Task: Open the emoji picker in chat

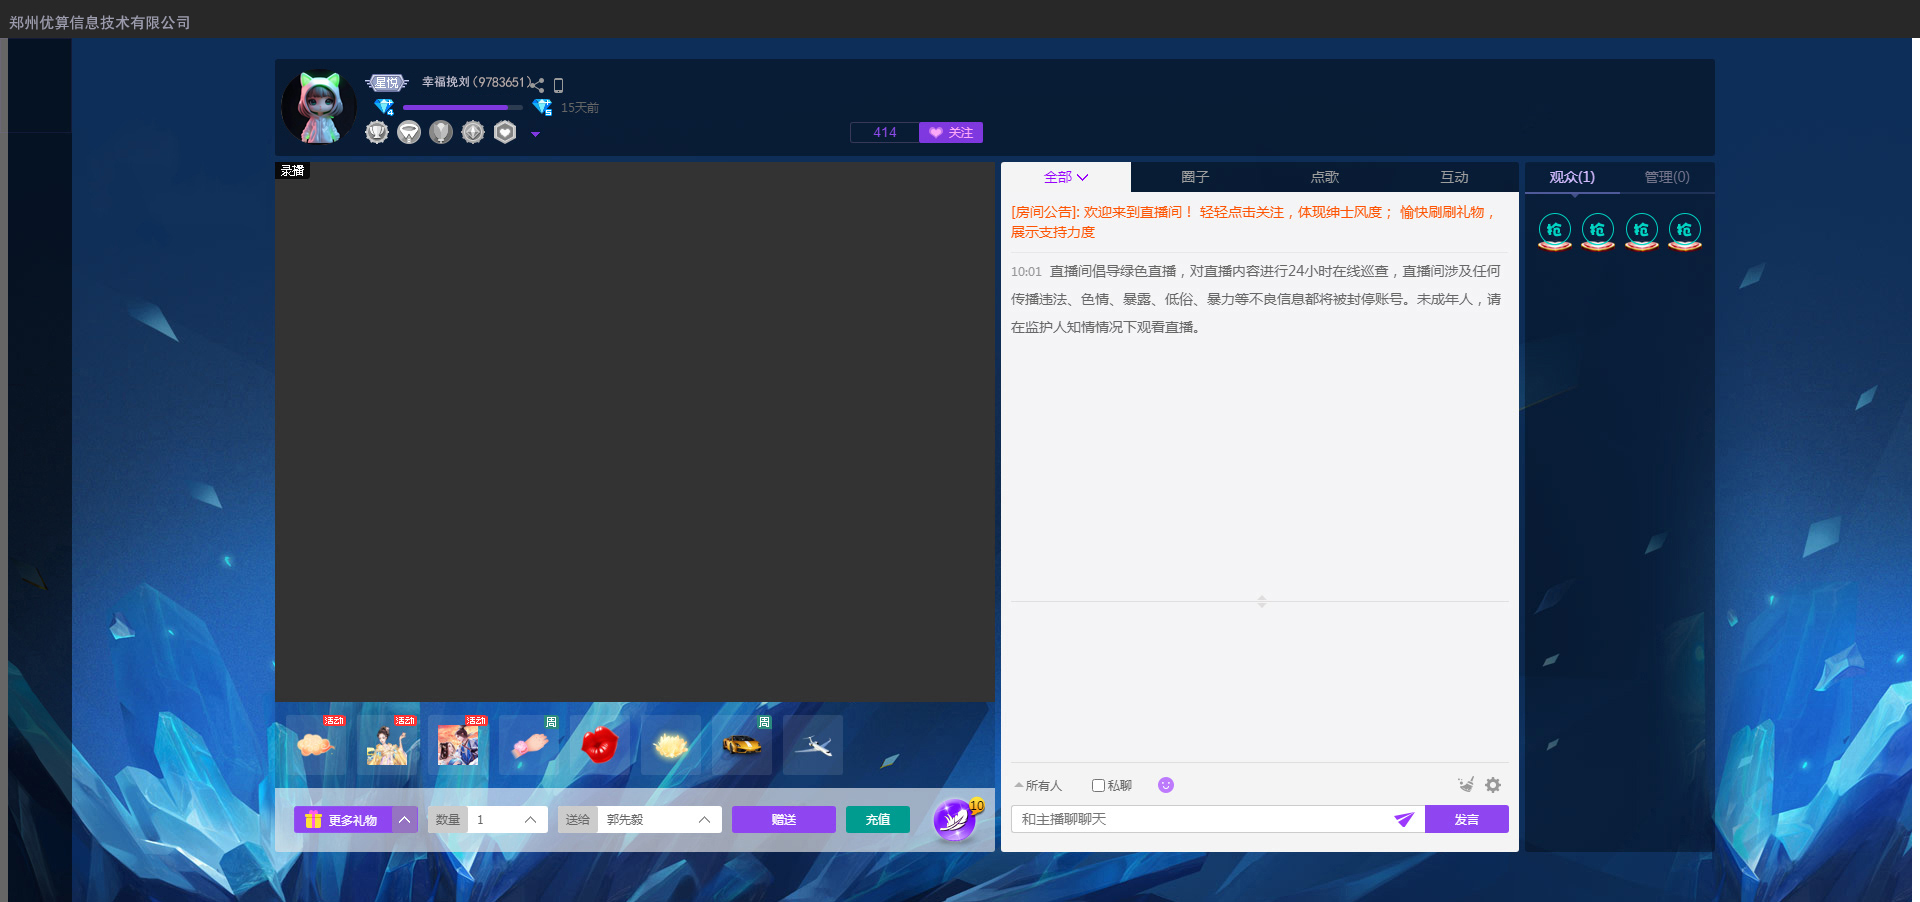Action: [x=1165, y=785]
